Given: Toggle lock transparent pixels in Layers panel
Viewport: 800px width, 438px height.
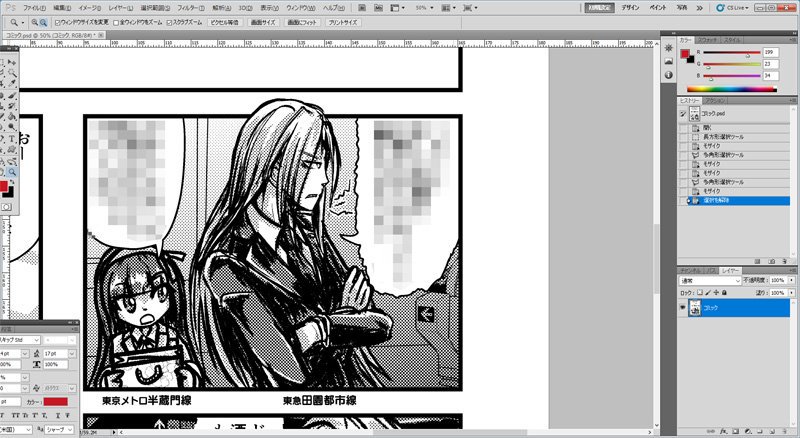Looking at the screenshot, I should click(700, 293).
